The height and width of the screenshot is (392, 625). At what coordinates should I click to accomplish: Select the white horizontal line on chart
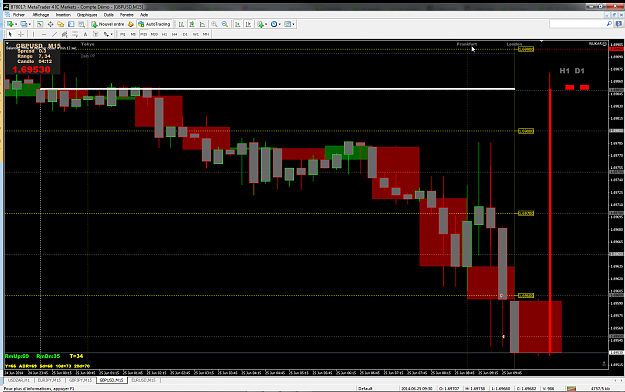(x=277, y=89)
